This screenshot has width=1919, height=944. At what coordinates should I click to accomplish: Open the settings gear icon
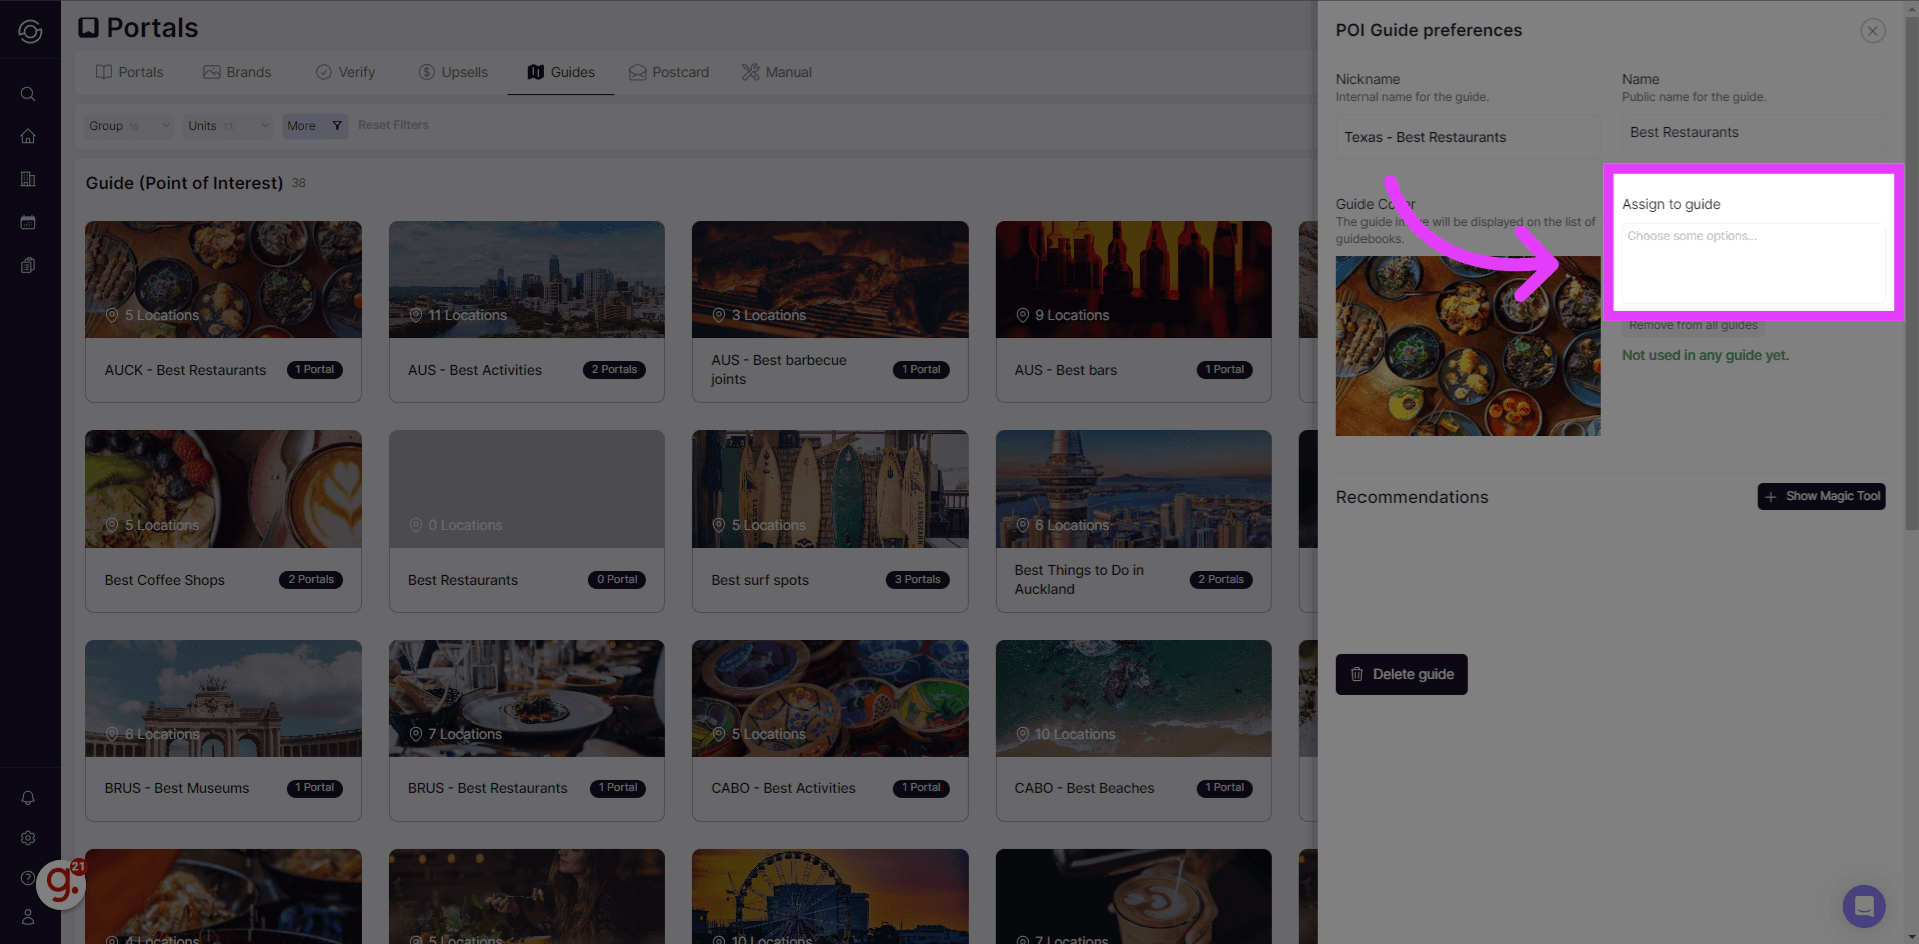(28, 838)
